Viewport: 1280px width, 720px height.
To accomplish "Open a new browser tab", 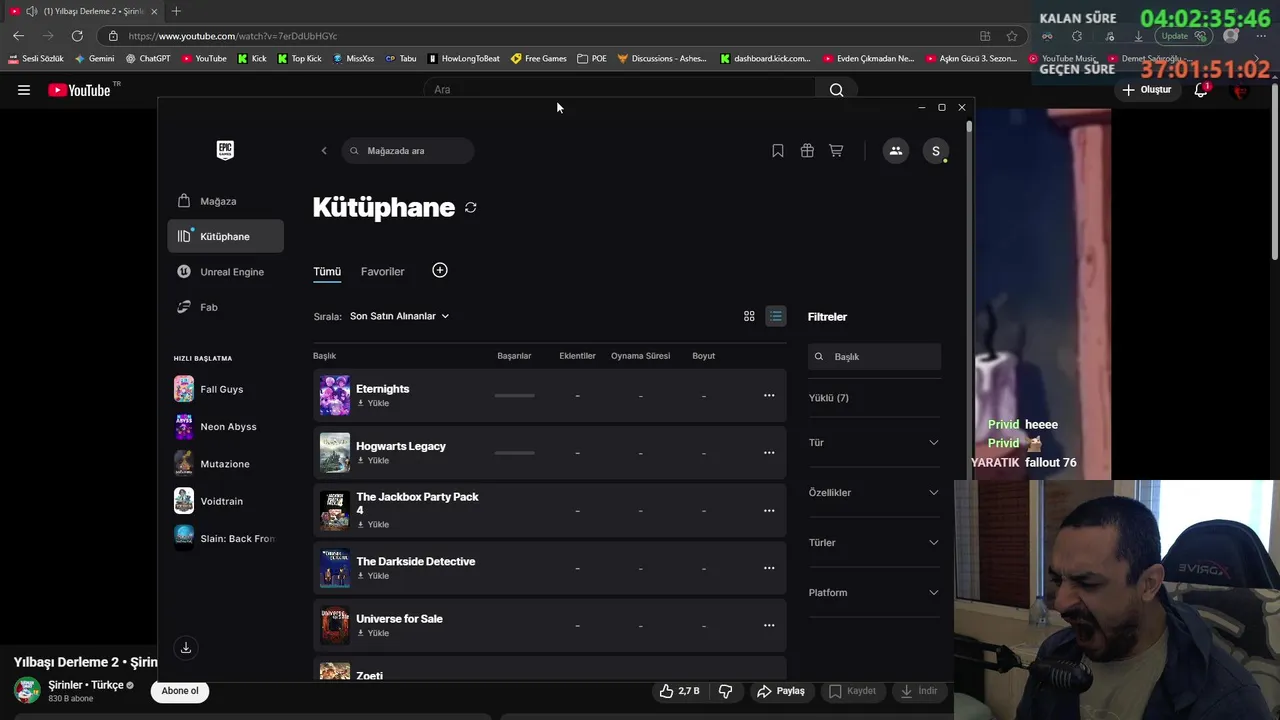I will [x=176, y=11].
